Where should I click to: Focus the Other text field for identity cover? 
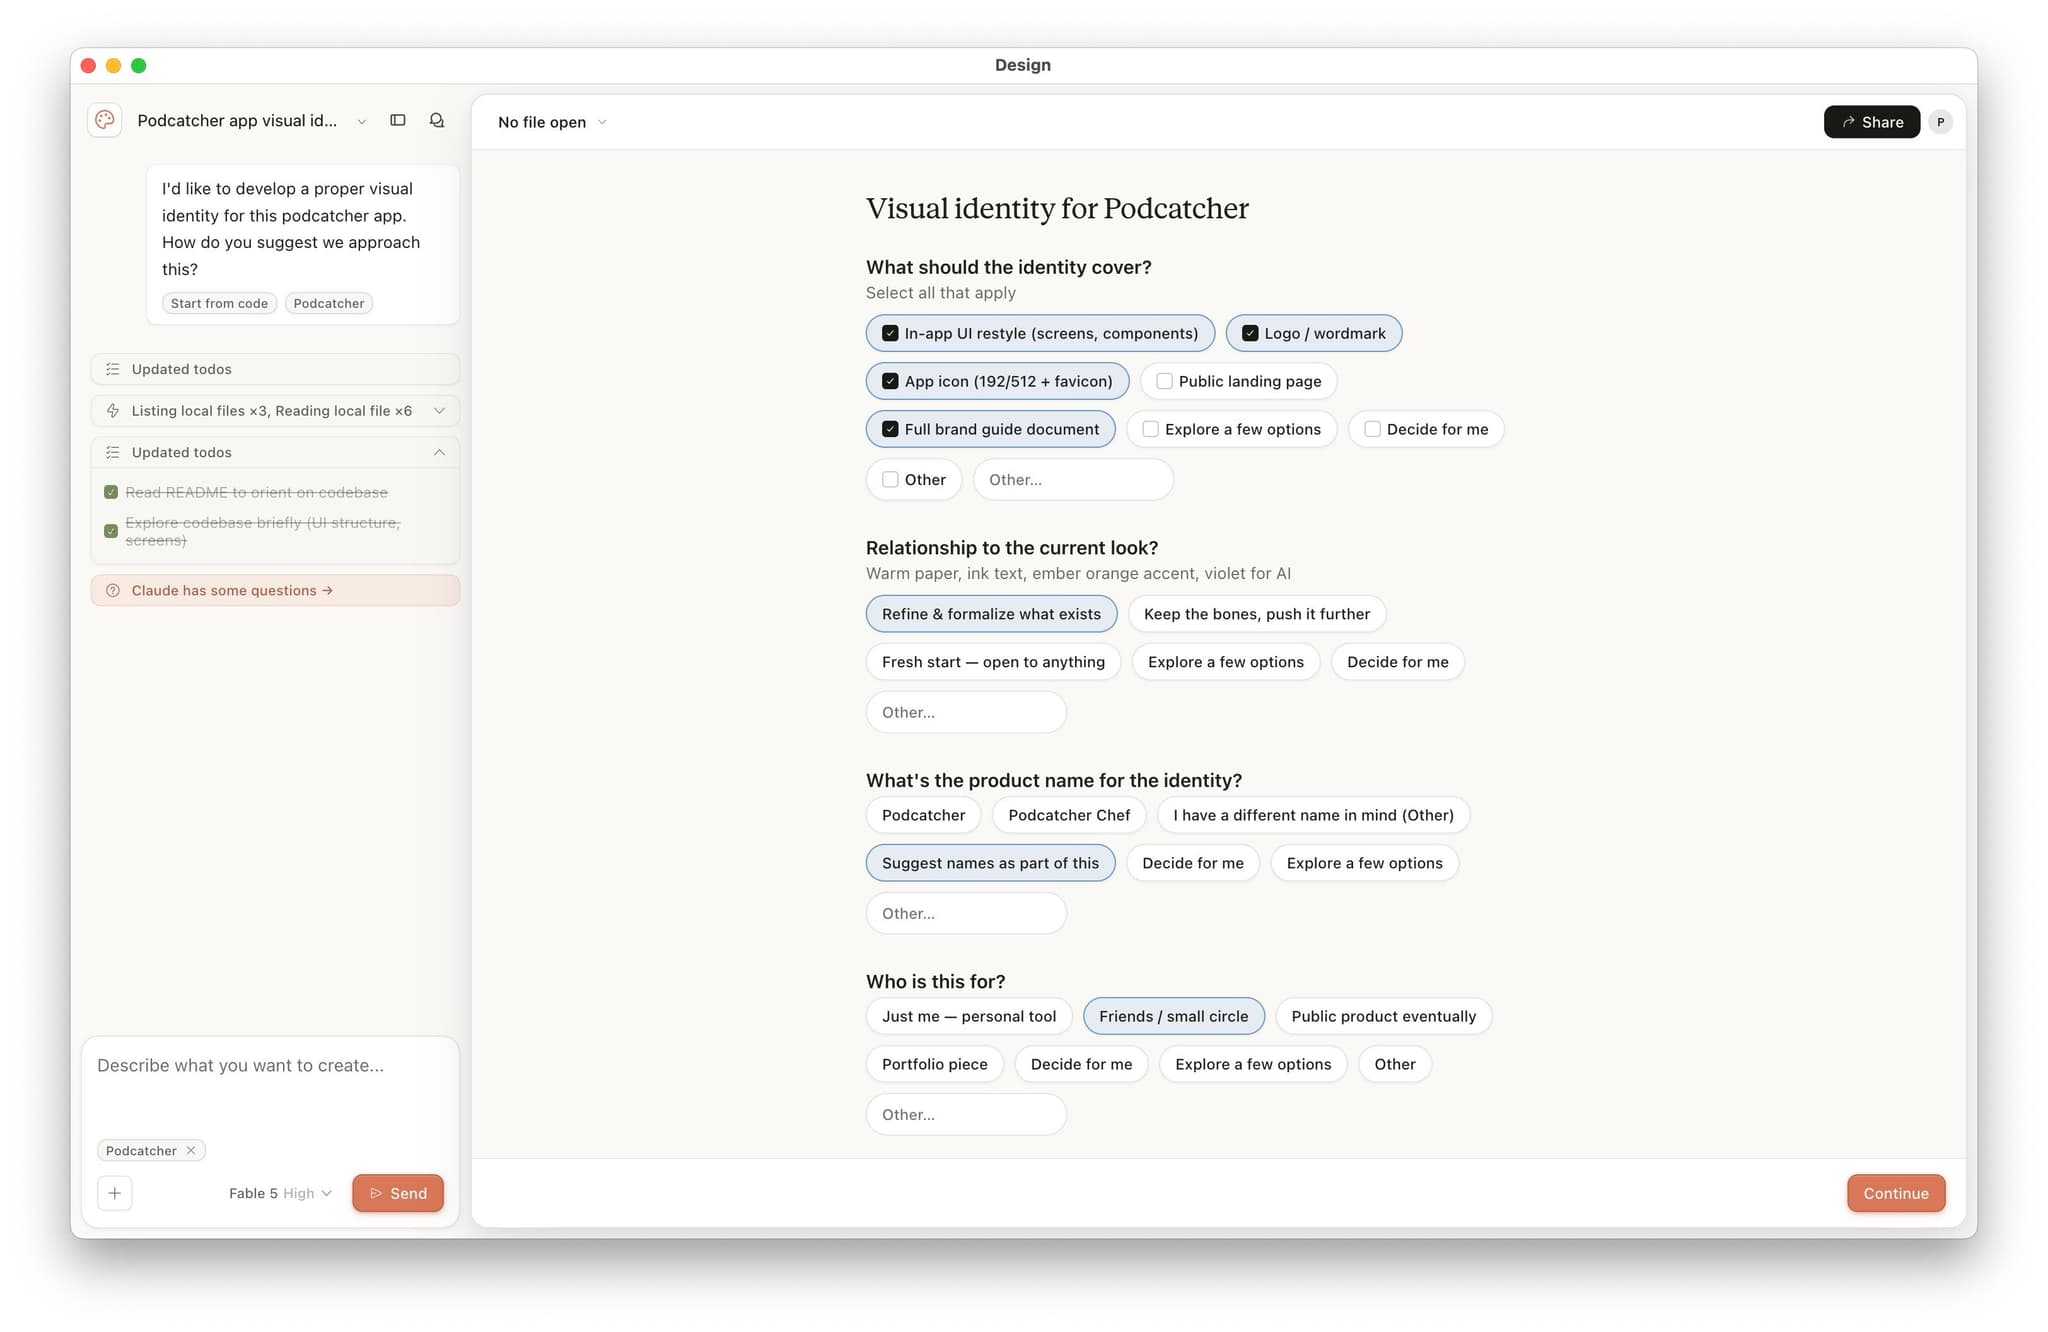coord(1073,480)
